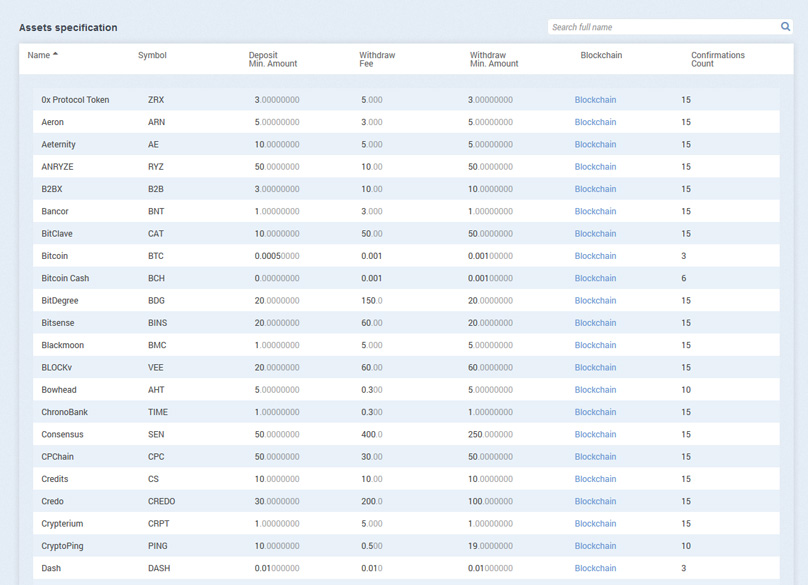Select the CPChain asset name
Viewport: 808px width, 585px height.
click(57, 457)
